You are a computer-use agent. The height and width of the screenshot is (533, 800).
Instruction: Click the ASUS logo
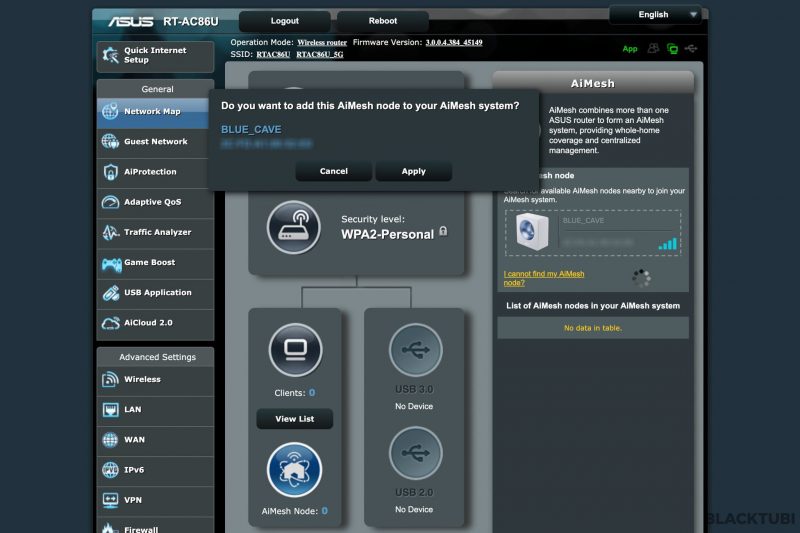(x=131, y=21)
